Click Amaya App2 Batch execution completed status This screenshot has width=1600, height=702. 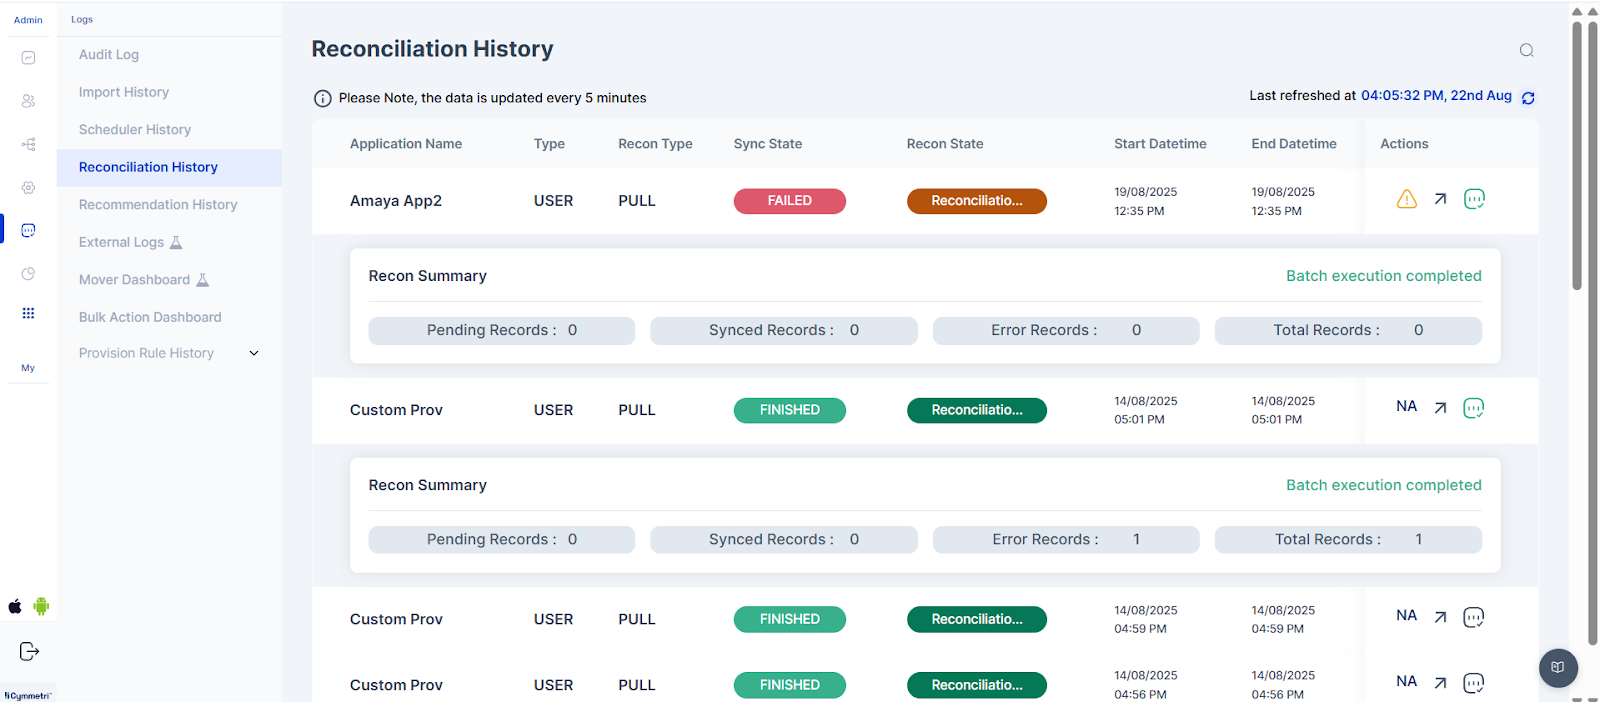click(1384, 276)
